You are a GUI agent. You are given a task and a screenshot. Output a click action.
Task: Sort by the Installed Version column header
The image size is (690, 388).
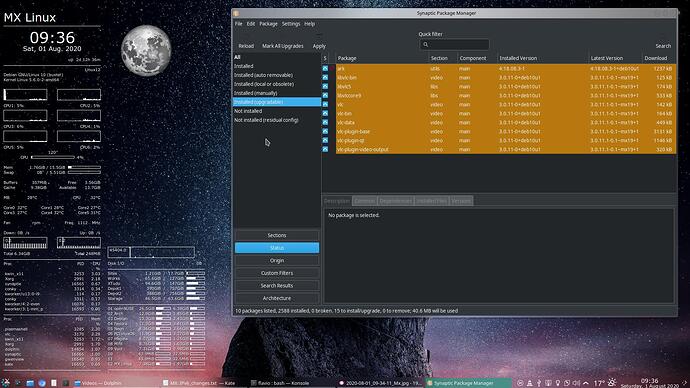[543, 58]
